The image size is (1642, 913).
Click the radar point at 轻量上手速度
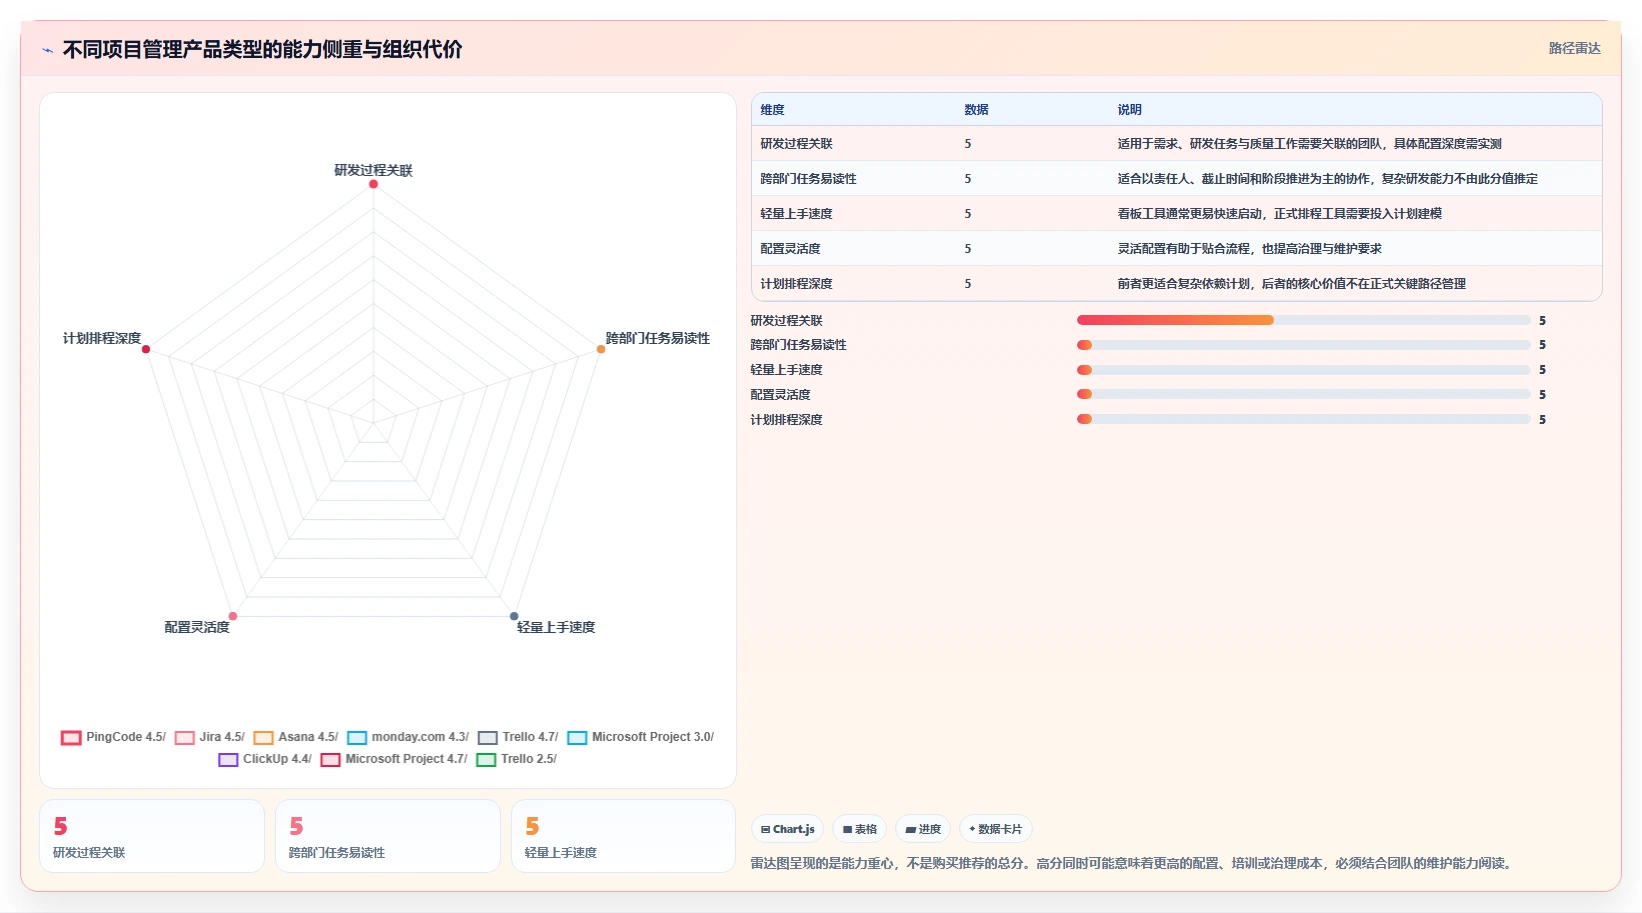514,616
